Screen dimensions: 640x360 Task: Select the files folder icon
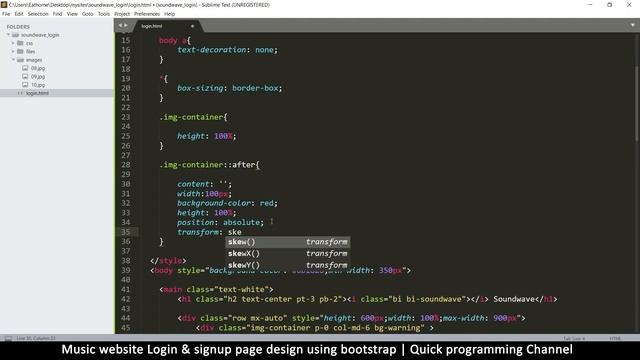click(x=20, y=51)
